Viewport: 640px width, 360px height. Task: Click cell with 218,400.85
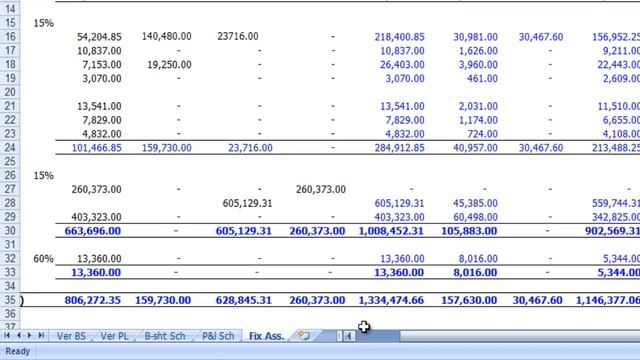pos(400,37)
